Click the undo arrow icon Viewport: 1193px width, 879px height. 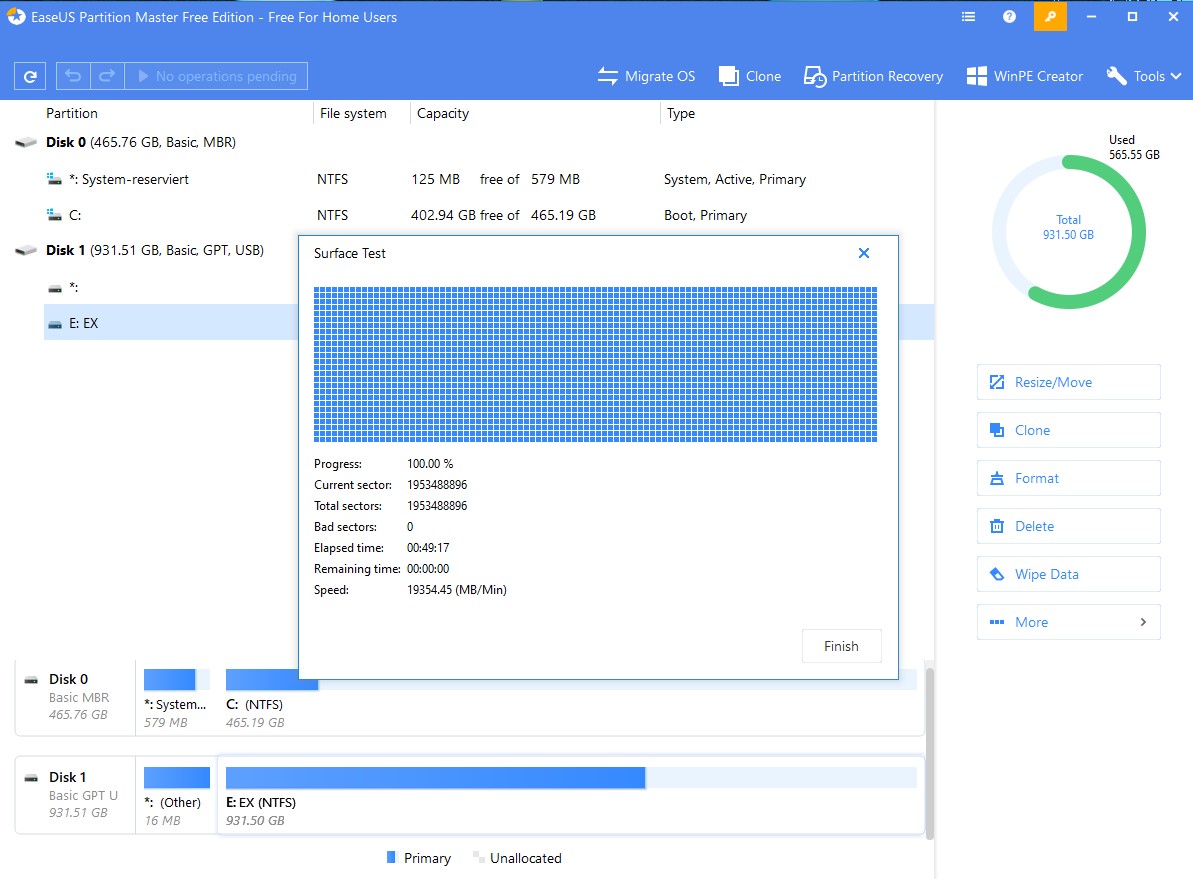[73, 76]
